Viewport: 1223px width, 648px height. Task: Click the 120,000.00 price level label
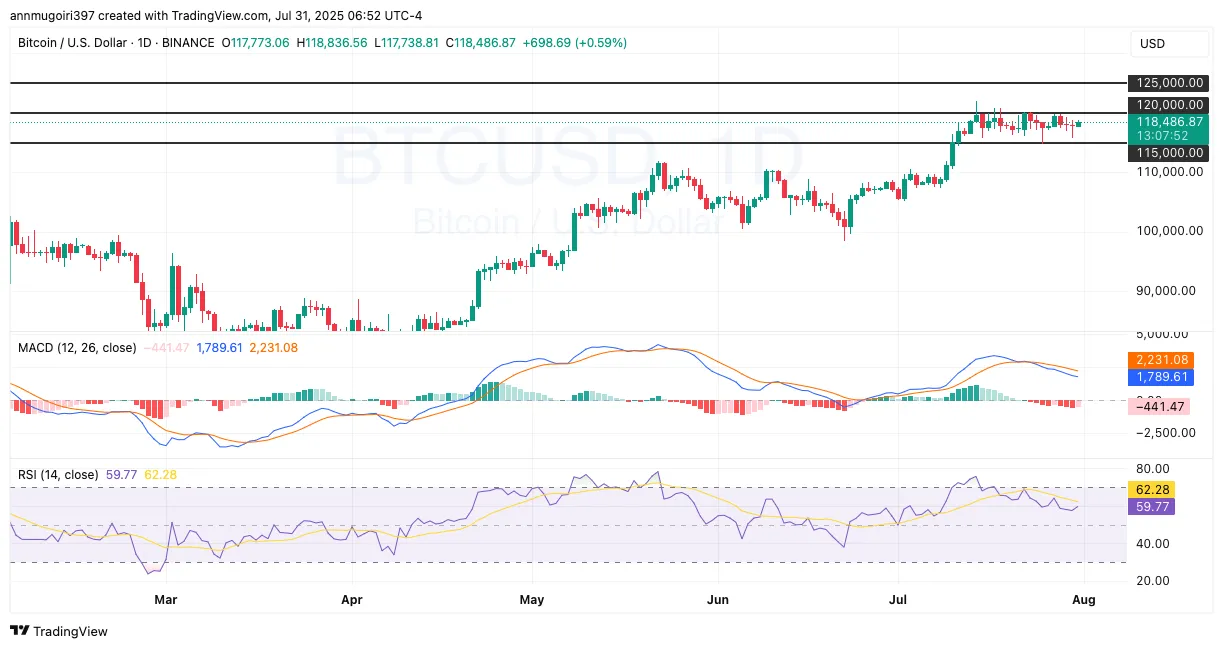click(1168, 105)
